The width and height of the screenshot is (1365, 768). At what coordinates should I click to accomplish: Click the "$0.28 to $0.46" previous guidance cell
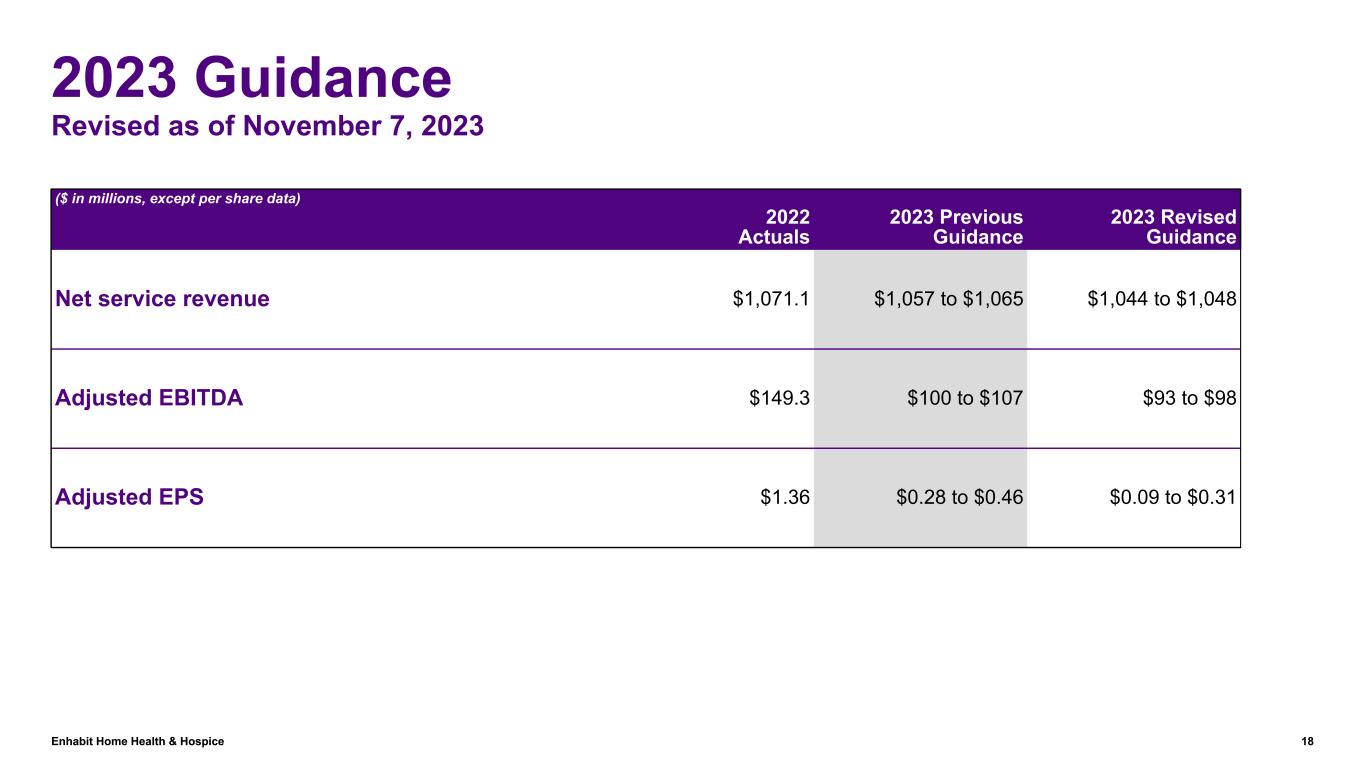click(x=960, y=497)
